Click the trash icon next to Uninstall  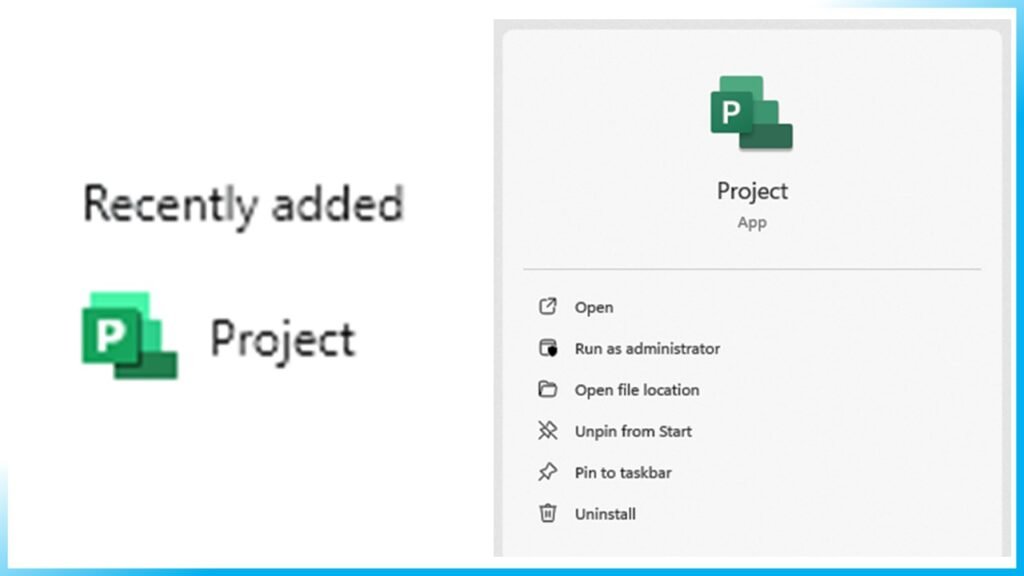547,513
